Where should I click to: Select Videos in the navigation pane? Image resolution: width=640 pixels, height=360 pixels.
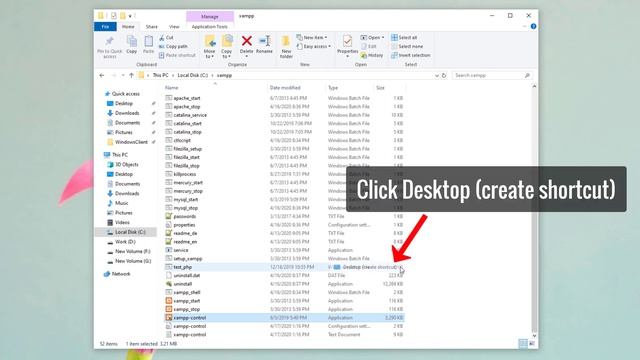click(118, 222)
